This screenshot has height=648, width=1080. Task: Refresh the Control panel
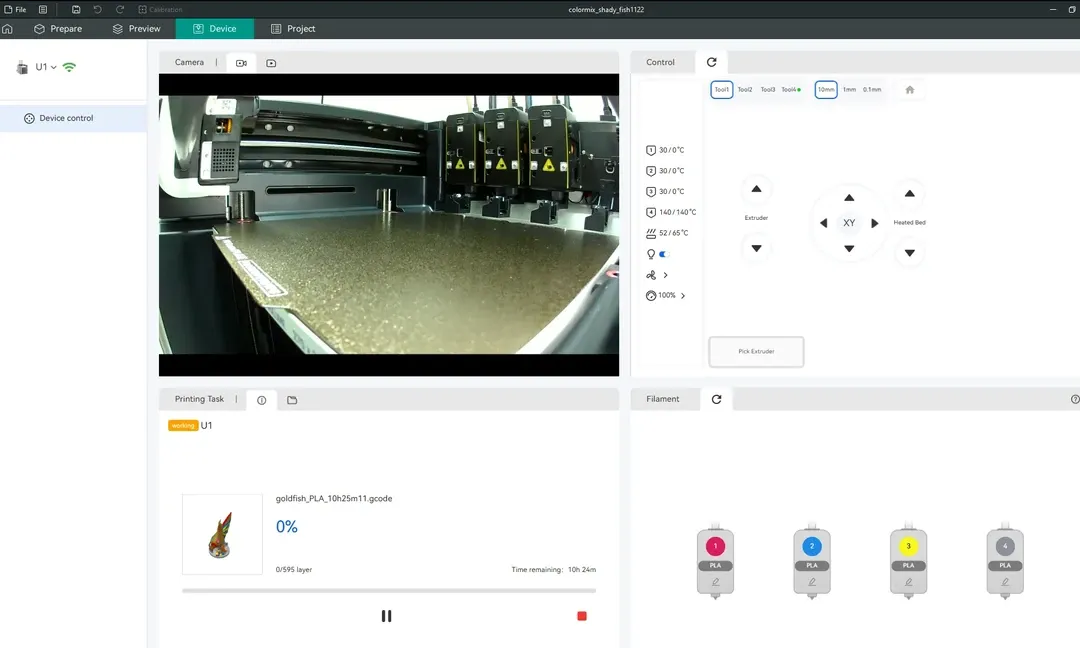(x=712, y=62)
